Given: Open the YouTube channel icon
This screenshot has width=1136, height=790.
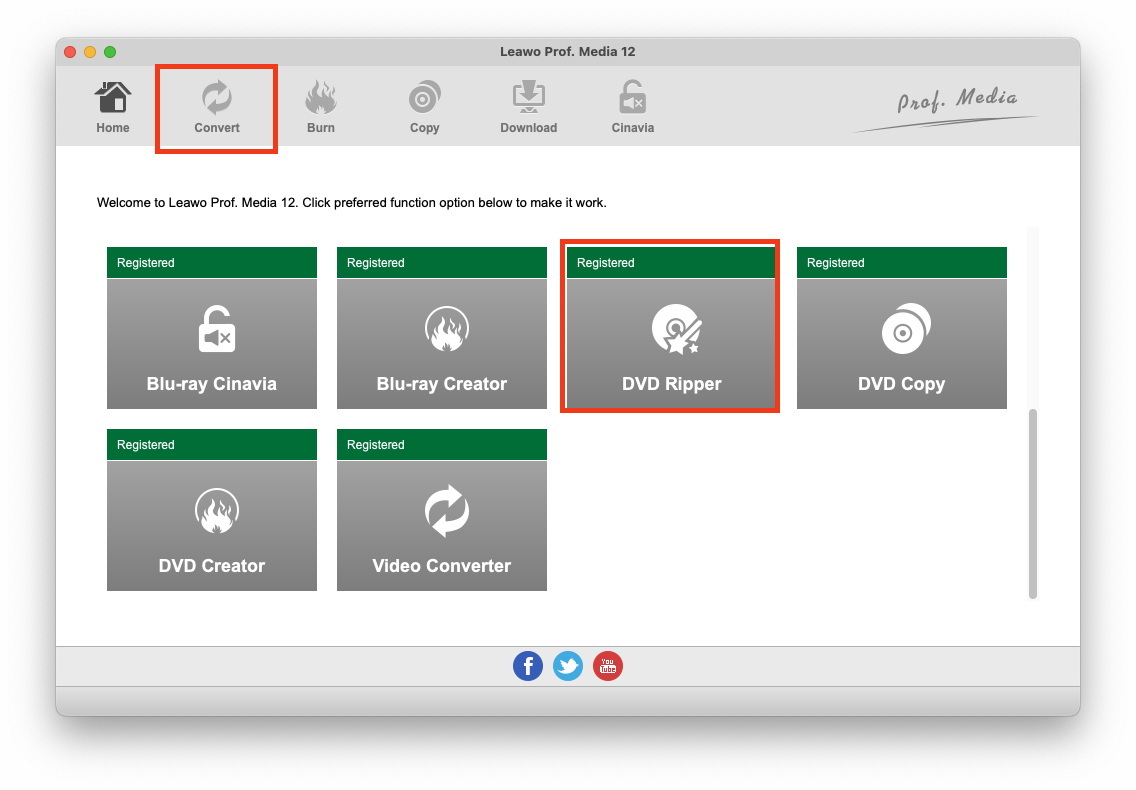Looking at the screenshot, I should point(608,666).
